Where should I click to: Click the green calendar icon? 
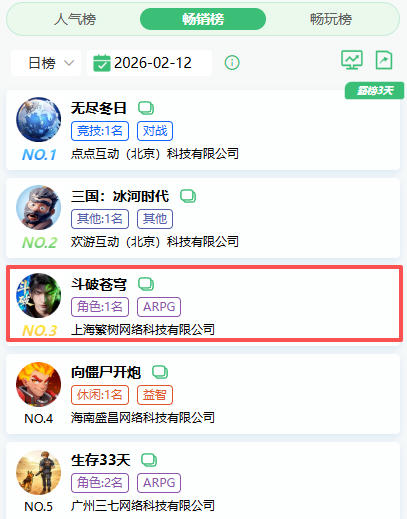[x=102, y=63]
